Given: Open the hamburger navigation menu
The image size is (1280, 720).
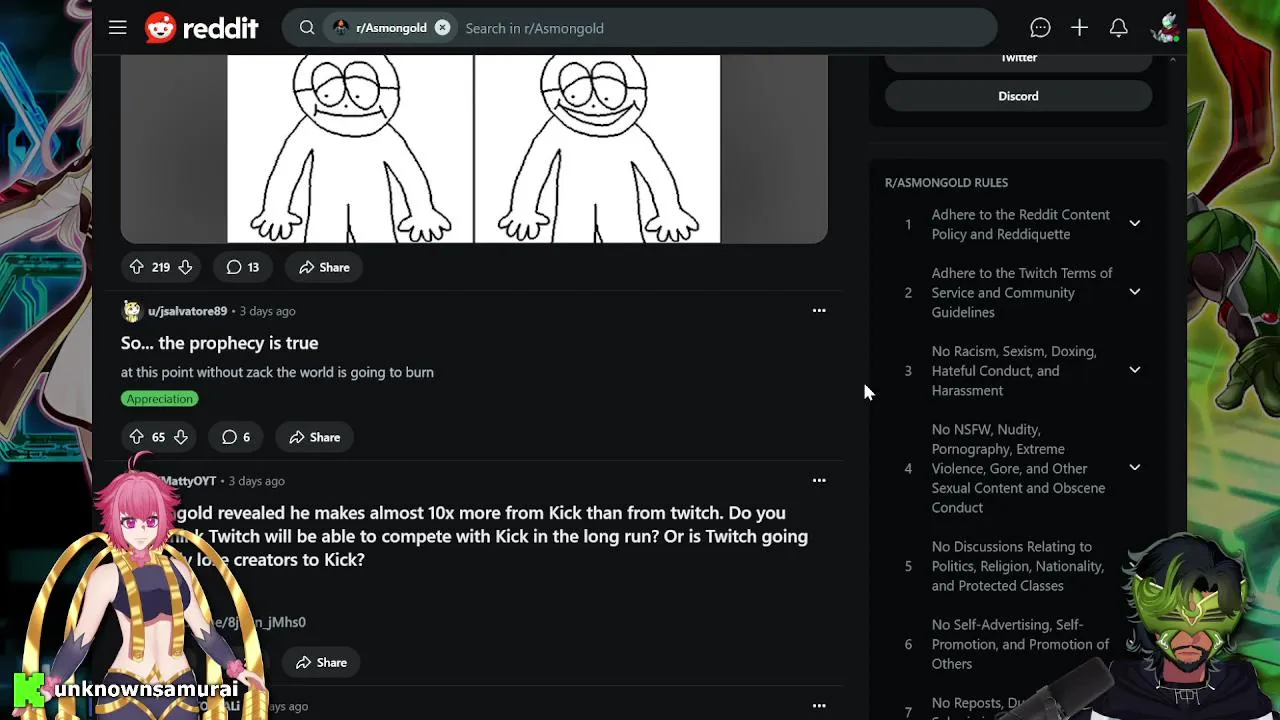Looking at the screenshot, I should click(x=118, y=28).
